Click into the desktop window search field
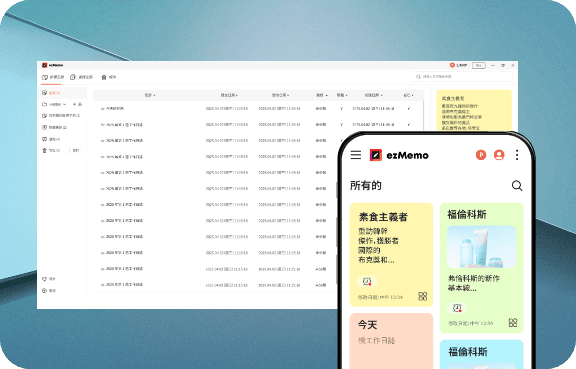This screenshot has width=576, height=369. [x=463, y=76]
